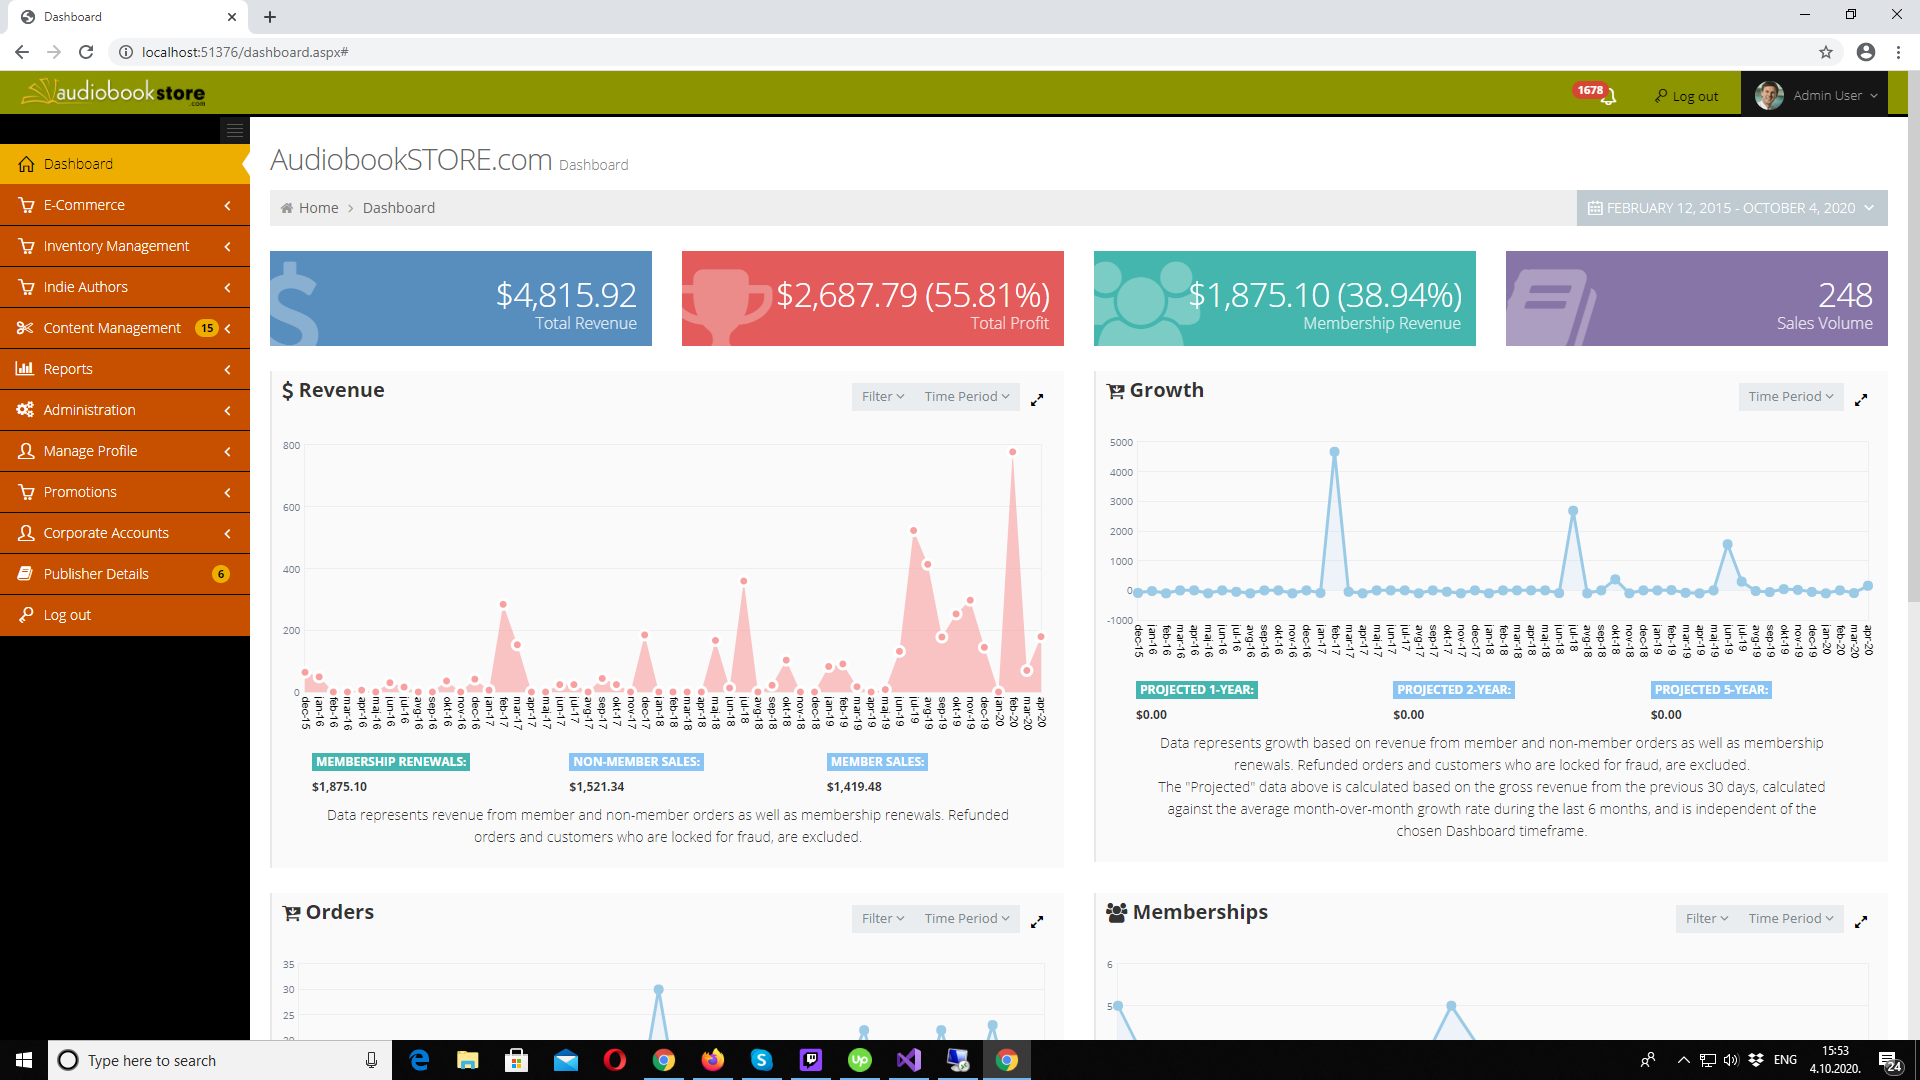Click the Total Revenue stat card
Viewport: 1920px width, 1080px height.
coord(461,298)
